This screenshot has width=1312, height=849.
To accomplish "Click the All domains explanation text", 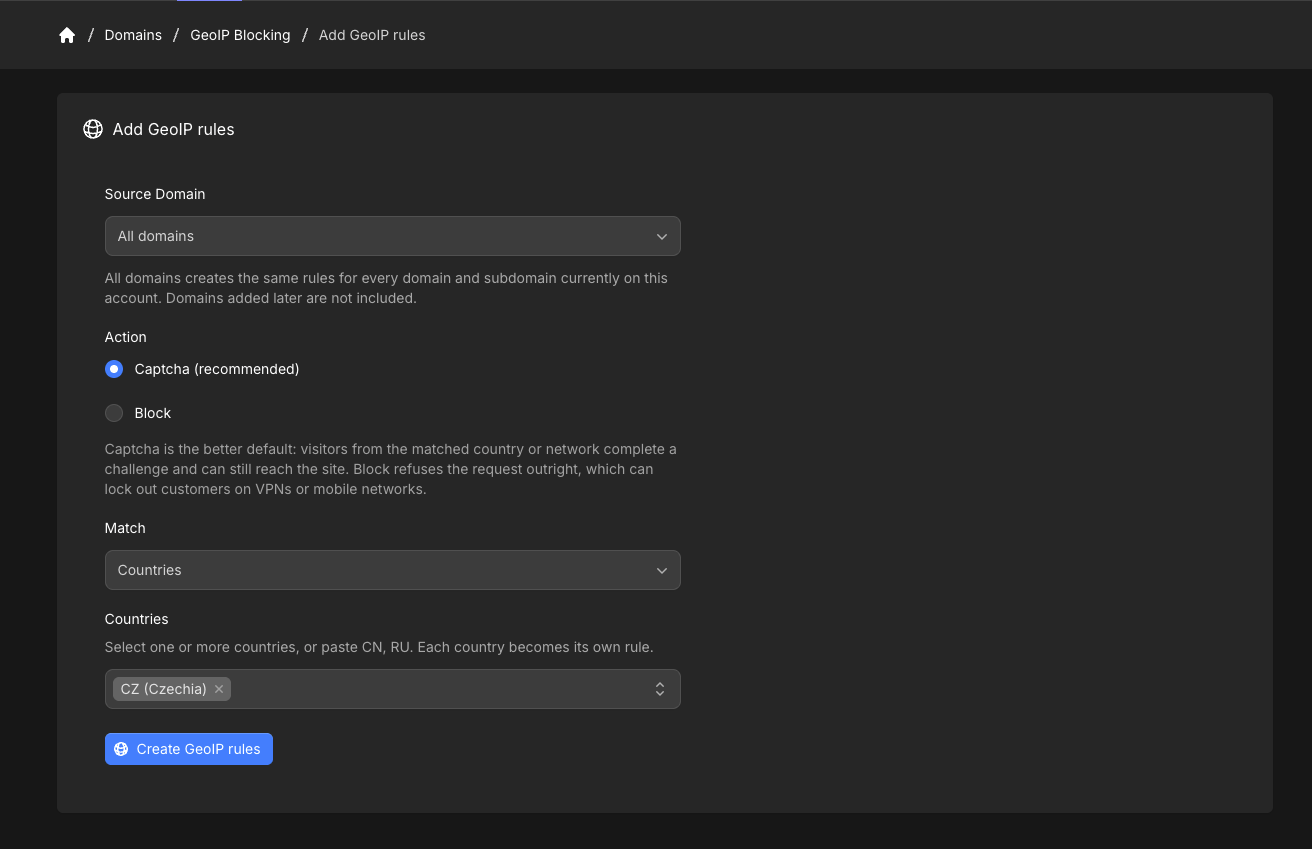I will [x=386, y=288].
